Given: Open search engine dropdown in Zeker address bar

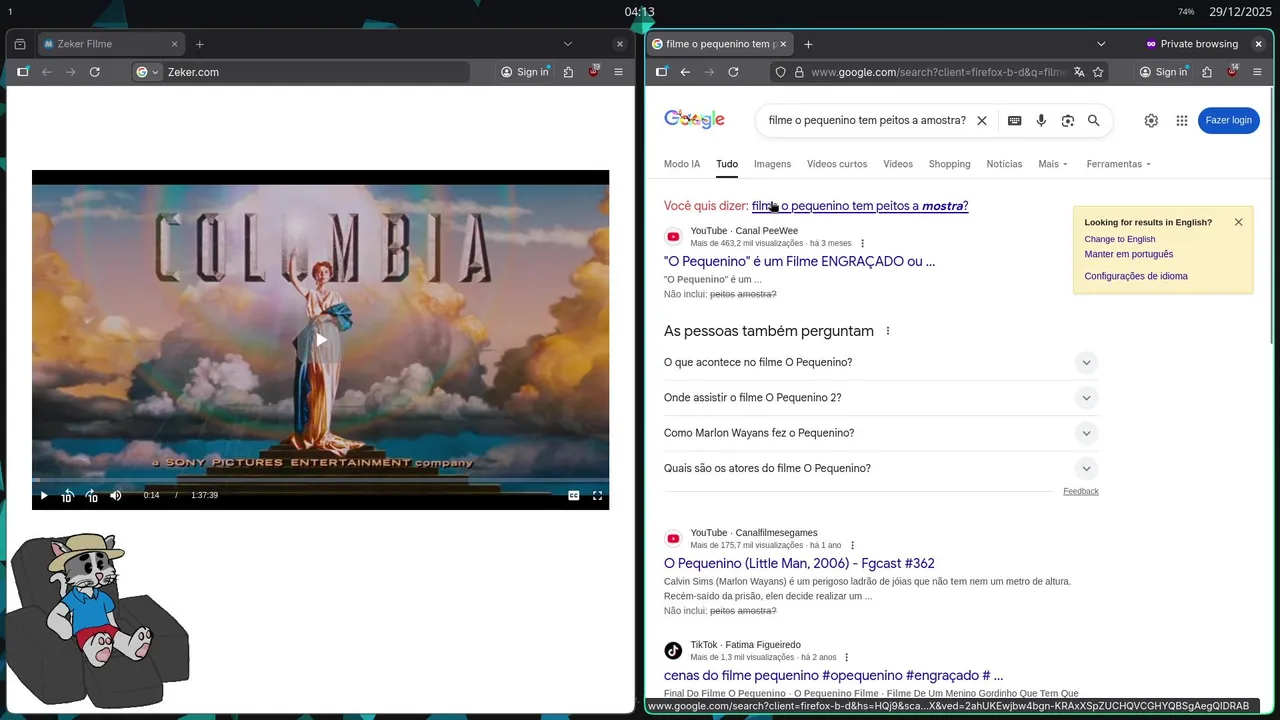Looking at the screenshot, I should 148,72.
